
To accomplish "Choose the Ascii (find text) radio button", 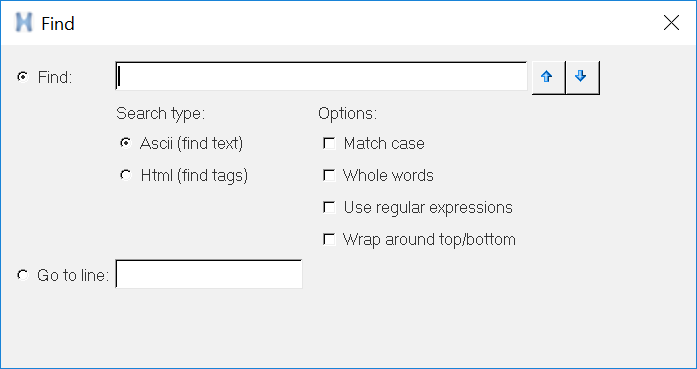I will [x=126, y=143].
